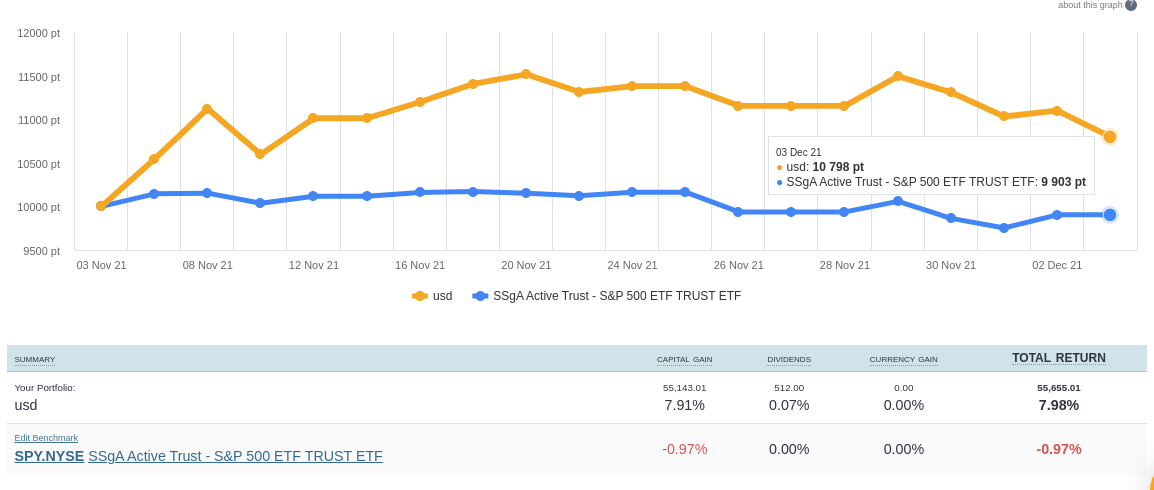Image resolution: width=1154 pixels, height=490 pixels.
Task: Click orange usd peak point at 20 Nov 21
Action: point(526,74)
